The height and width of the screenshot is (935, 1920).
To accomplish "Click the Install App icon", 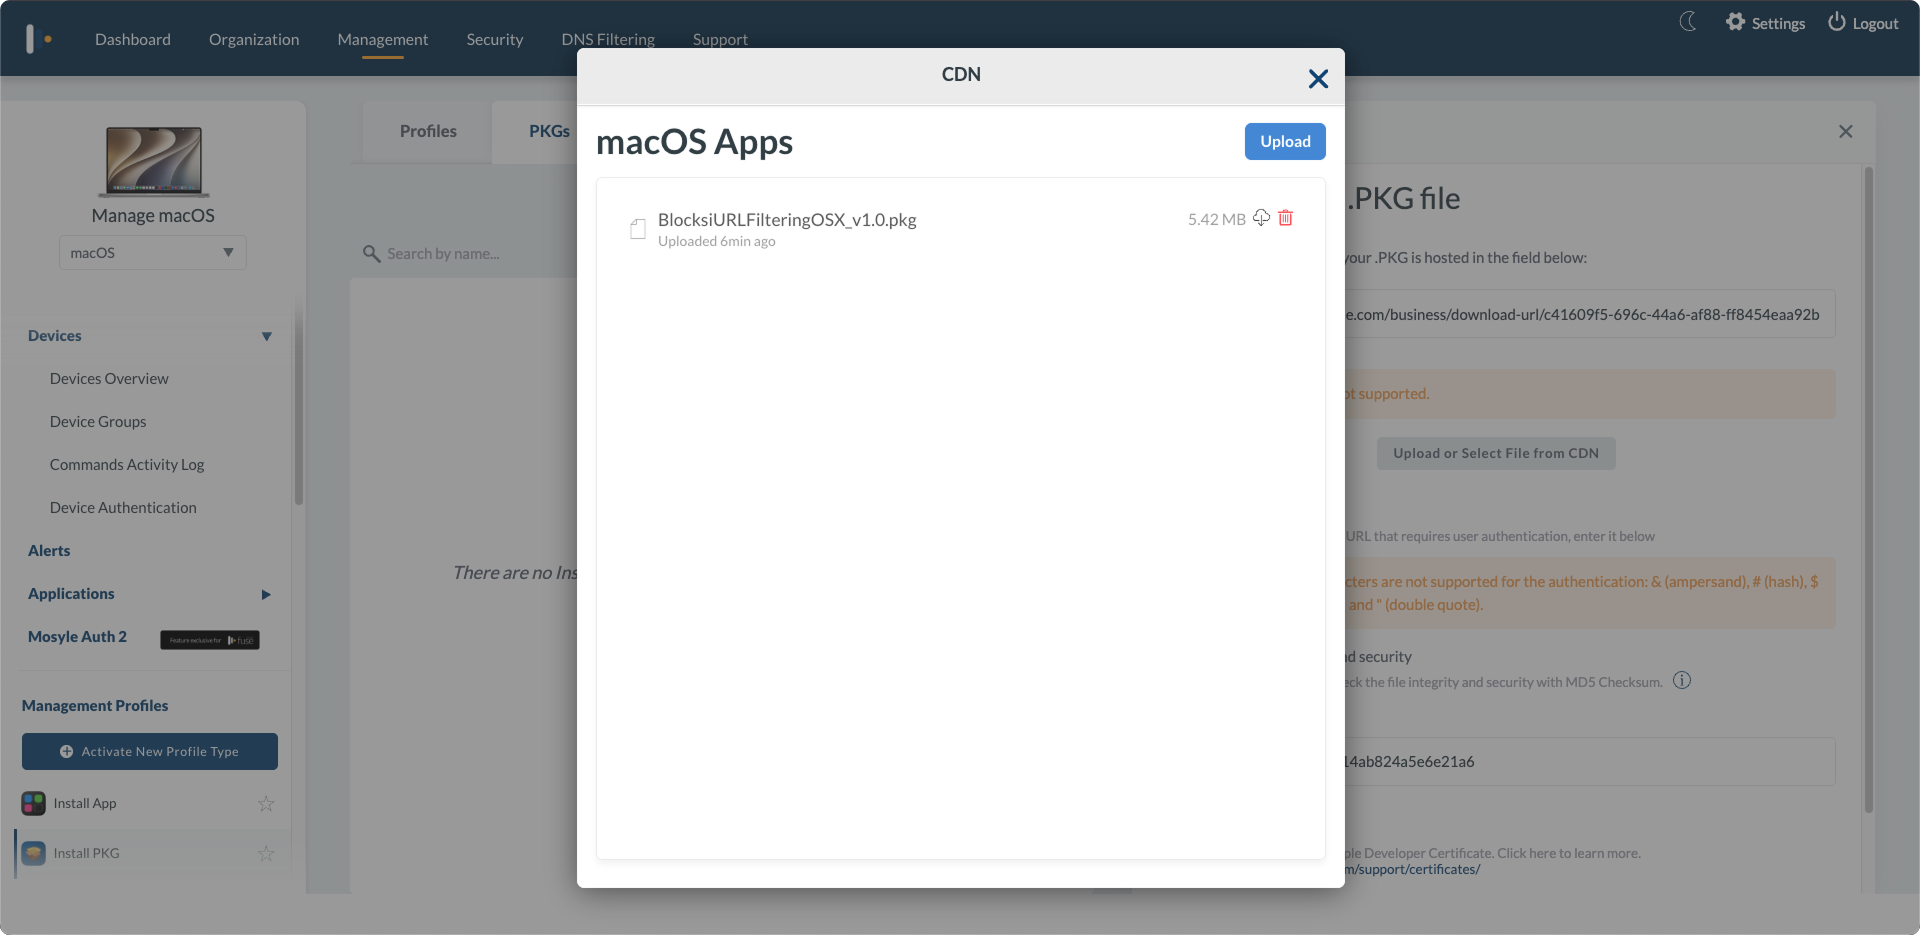I will pyautogui.click(x=33, y=803).
